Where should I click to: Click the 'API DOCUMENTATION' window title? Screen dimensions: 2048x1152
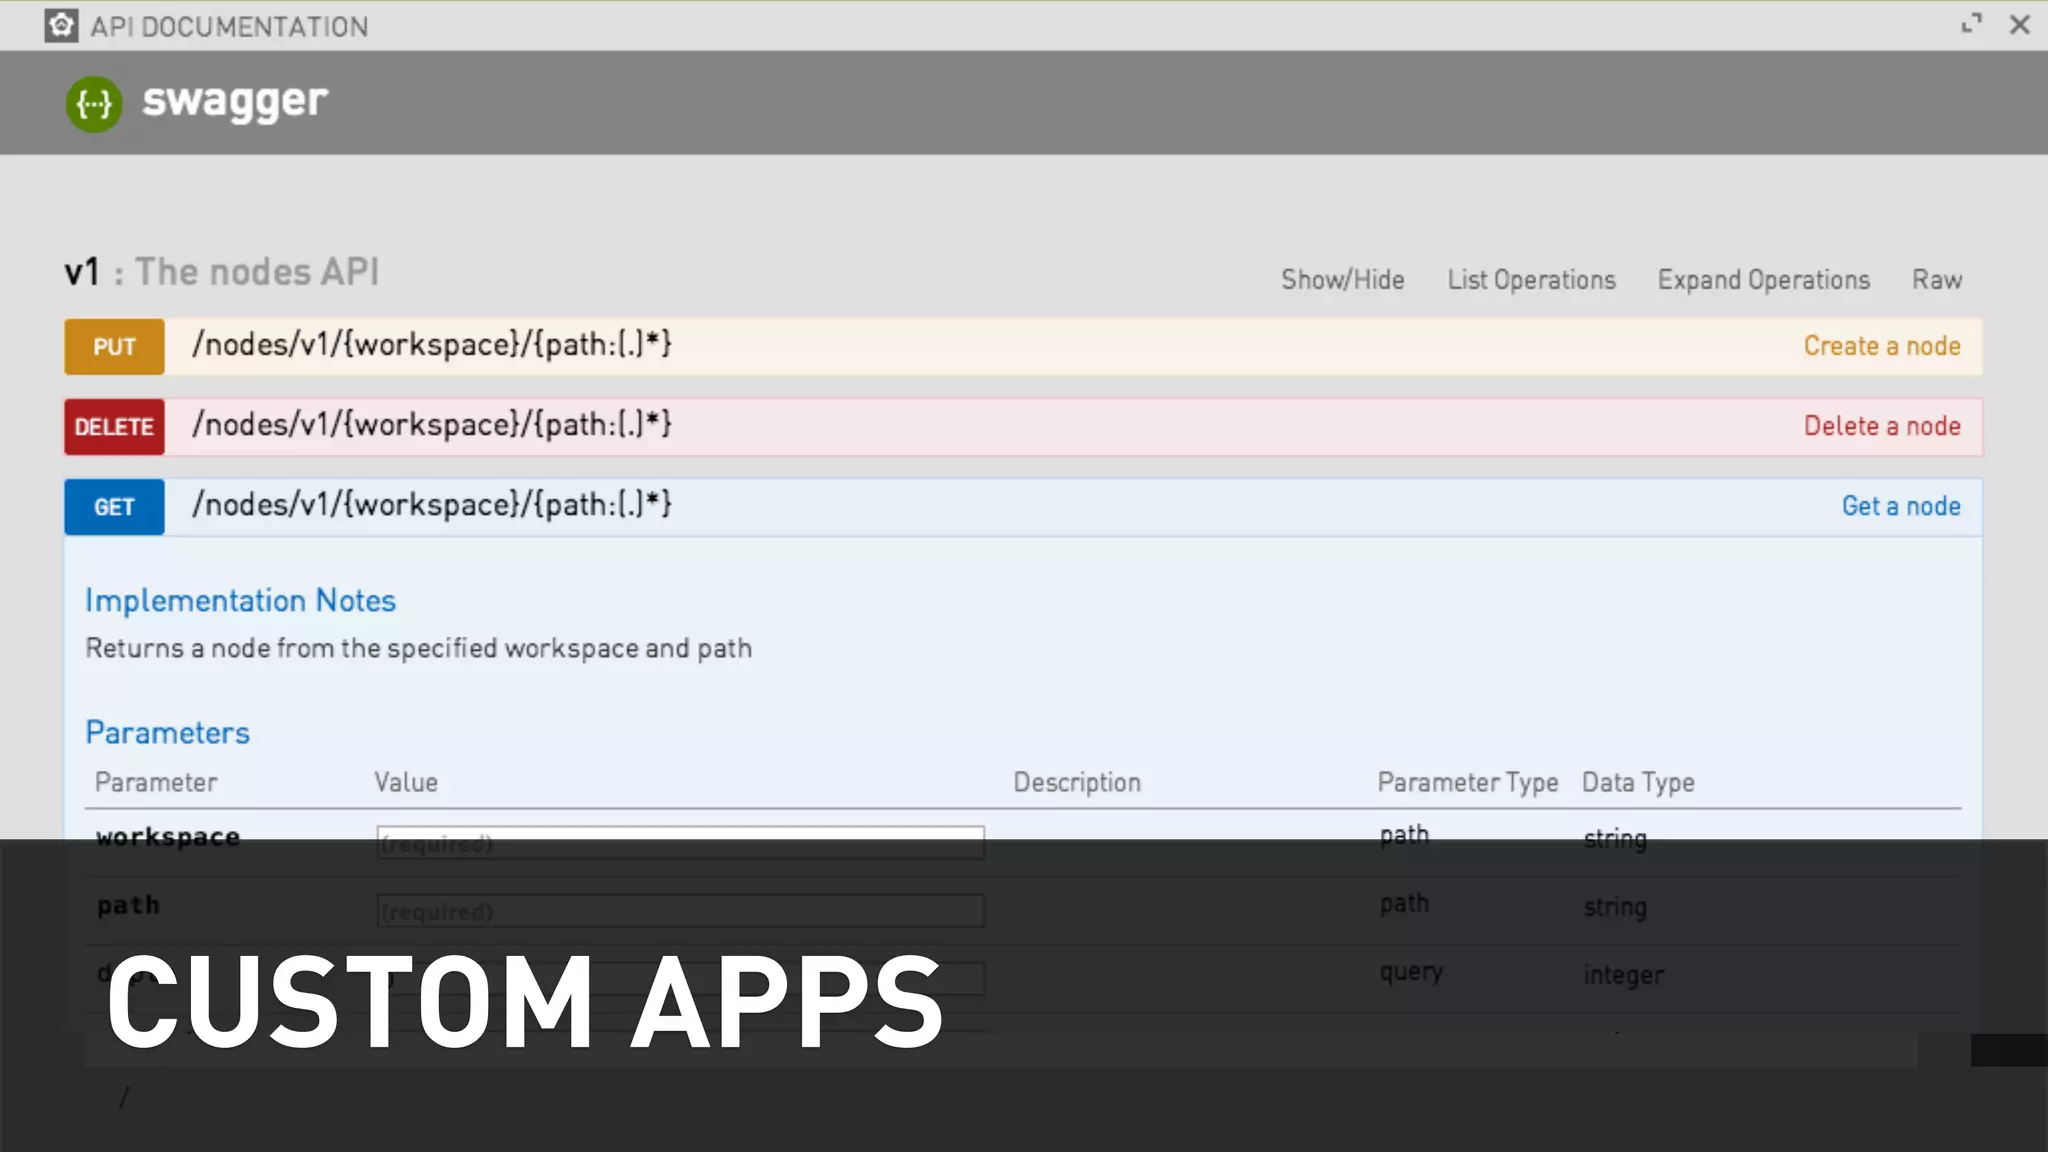[229, 27]
